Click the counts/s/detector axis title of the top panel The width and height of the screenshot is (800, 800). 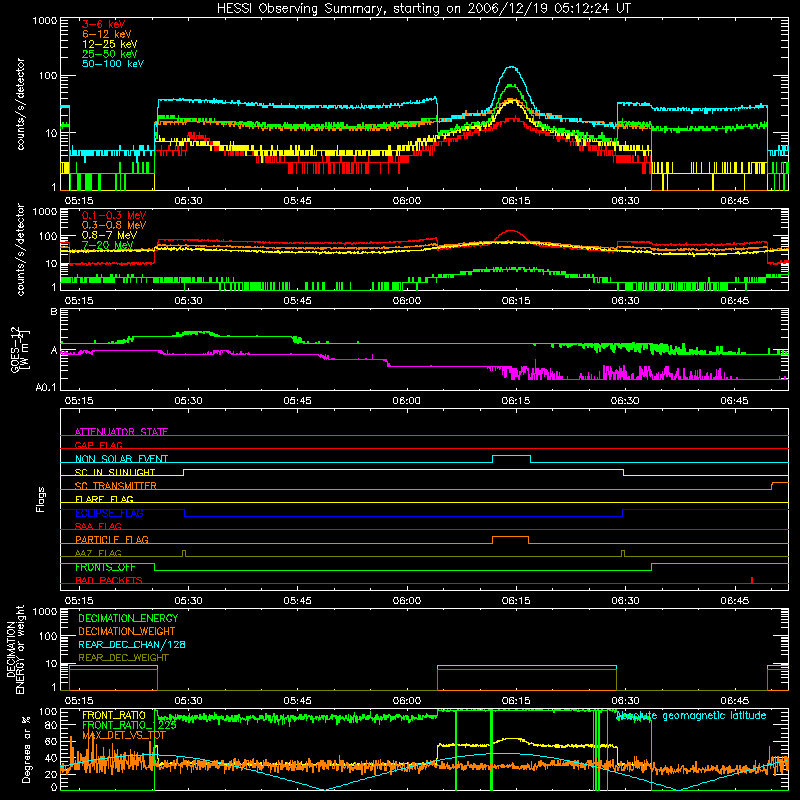pyautogui.click(x=20, y=104)
